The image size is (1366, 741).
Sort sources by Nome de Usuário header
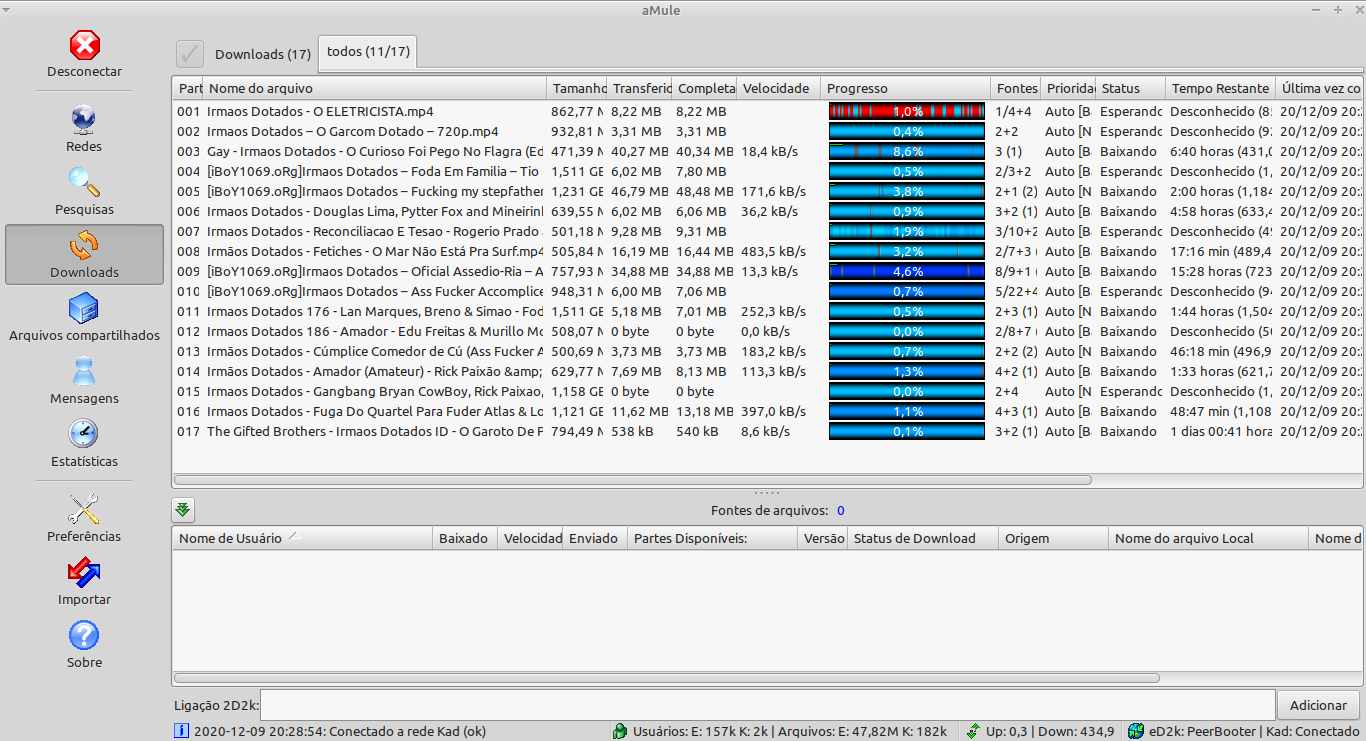click(301, 538)
